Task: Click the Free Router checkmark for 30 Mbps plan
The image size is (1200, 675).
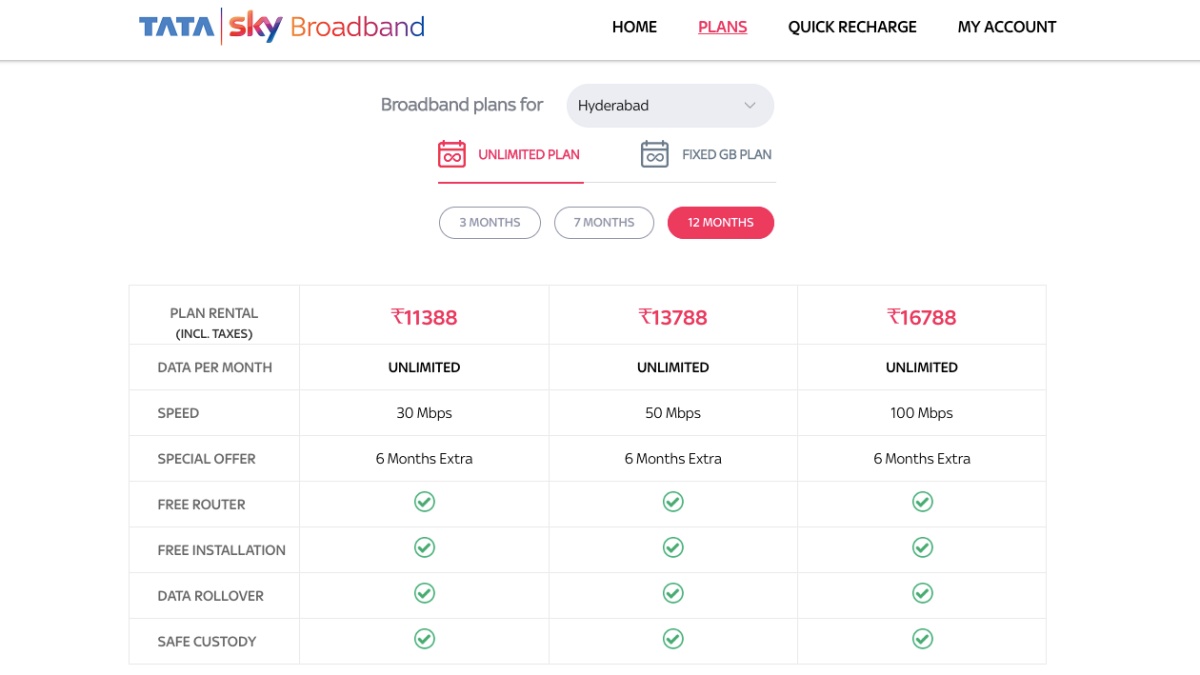Action: [424, 503]
